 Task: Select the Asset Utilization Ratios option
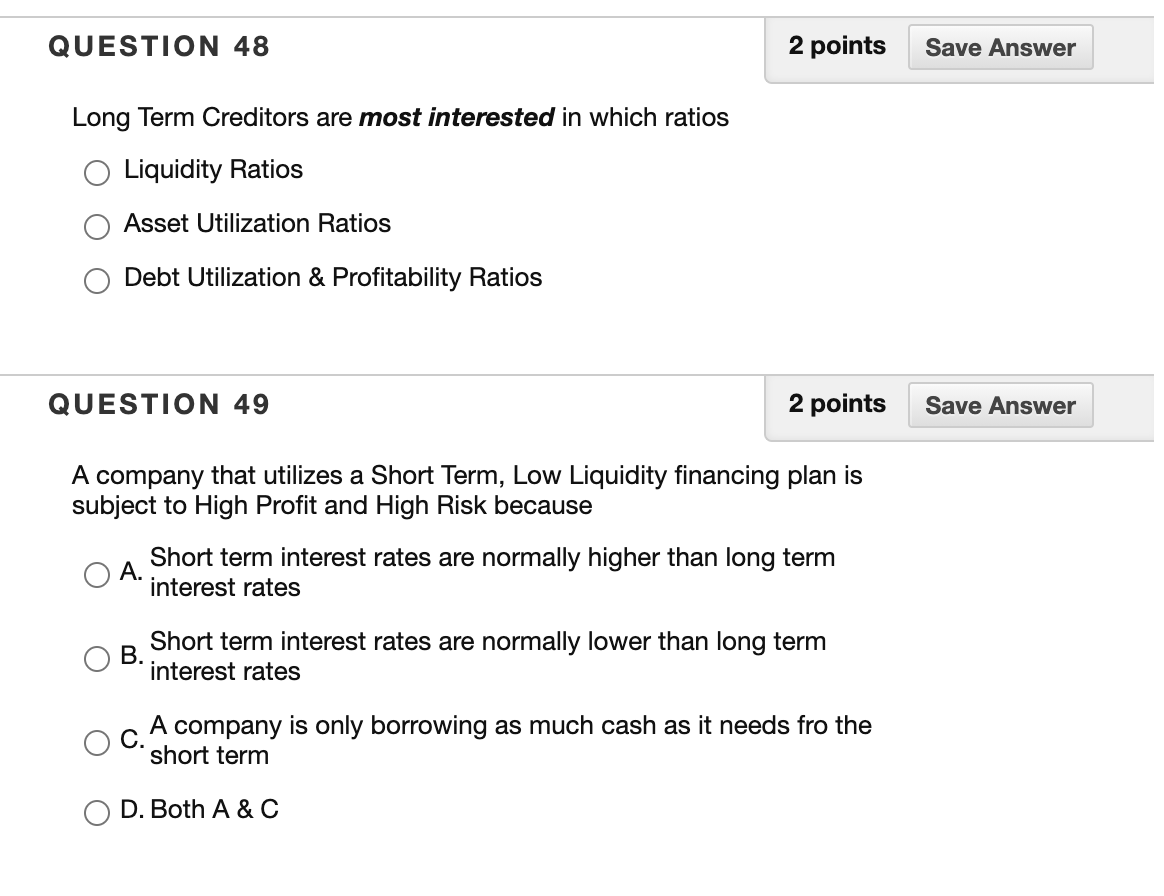coord(96,226)
